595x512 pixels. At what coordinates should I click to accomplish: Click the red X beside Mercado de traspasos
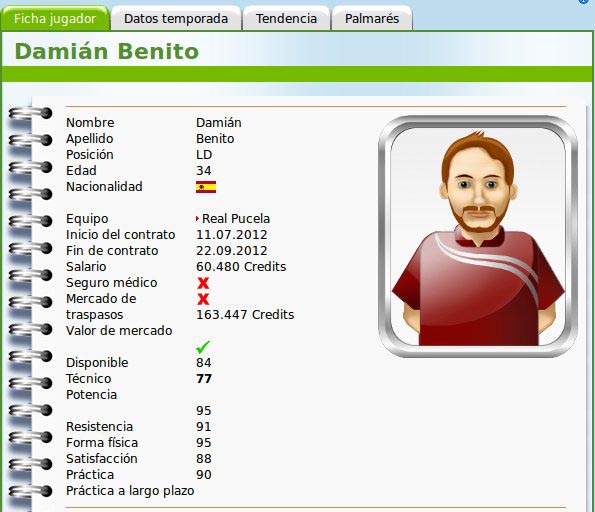coord(203,299)
